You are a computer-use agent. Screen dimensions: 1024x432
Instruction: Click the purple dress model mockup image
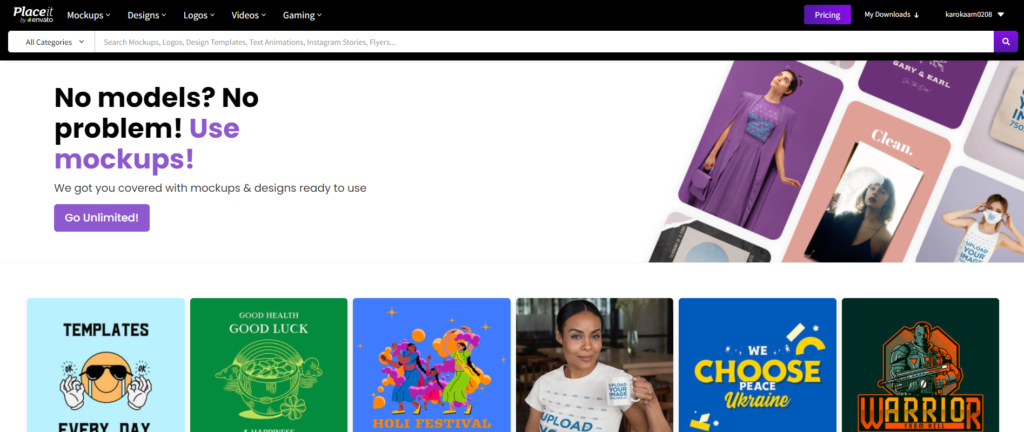(761, 150)
